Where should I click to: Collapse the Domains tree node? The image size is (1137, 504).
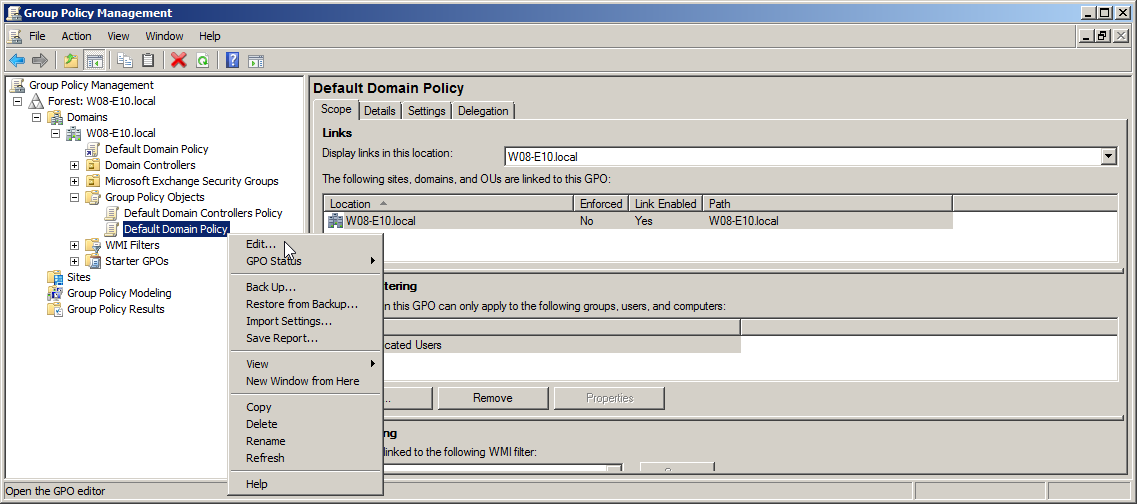(x=36, y=117)
